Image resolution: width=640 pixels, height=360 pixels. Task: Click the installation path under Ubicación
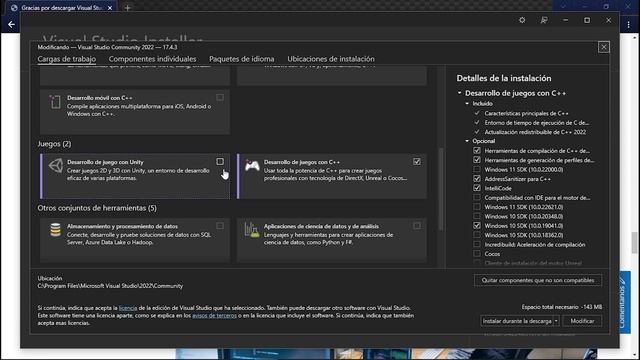coord(110,286)
